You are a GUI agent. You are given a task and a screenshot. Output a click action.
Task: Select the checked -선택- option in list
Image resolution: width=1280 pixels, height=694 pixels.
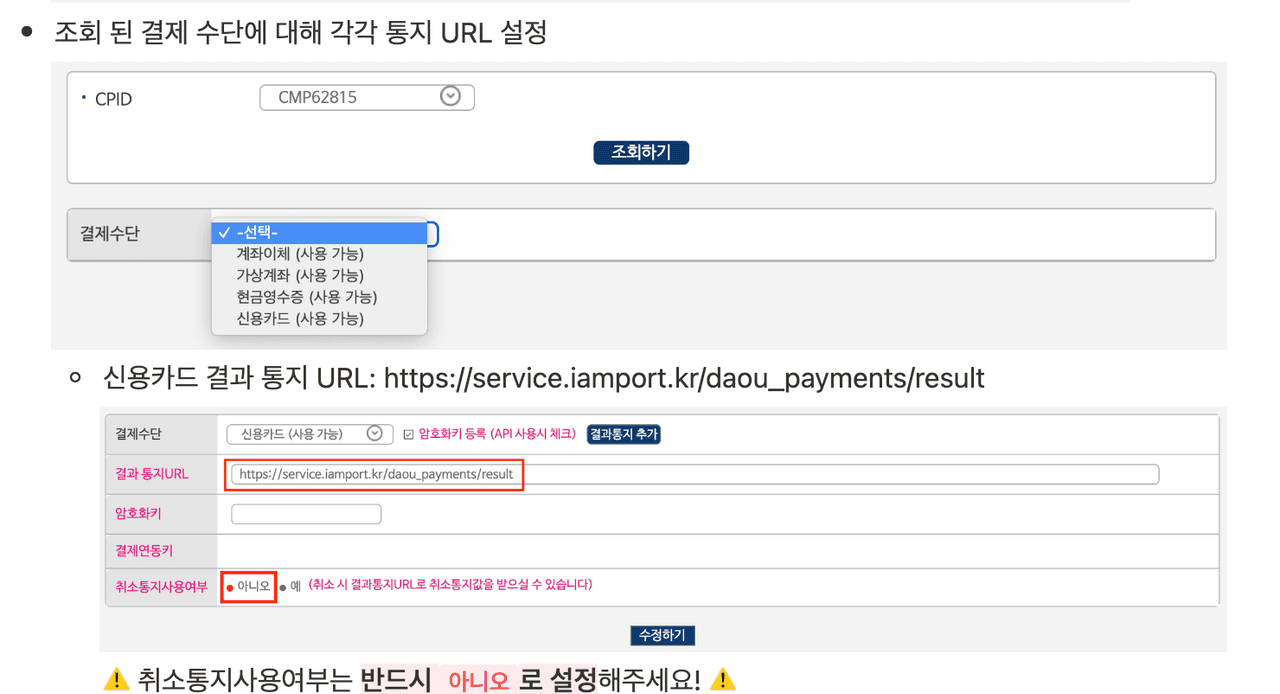319,233
